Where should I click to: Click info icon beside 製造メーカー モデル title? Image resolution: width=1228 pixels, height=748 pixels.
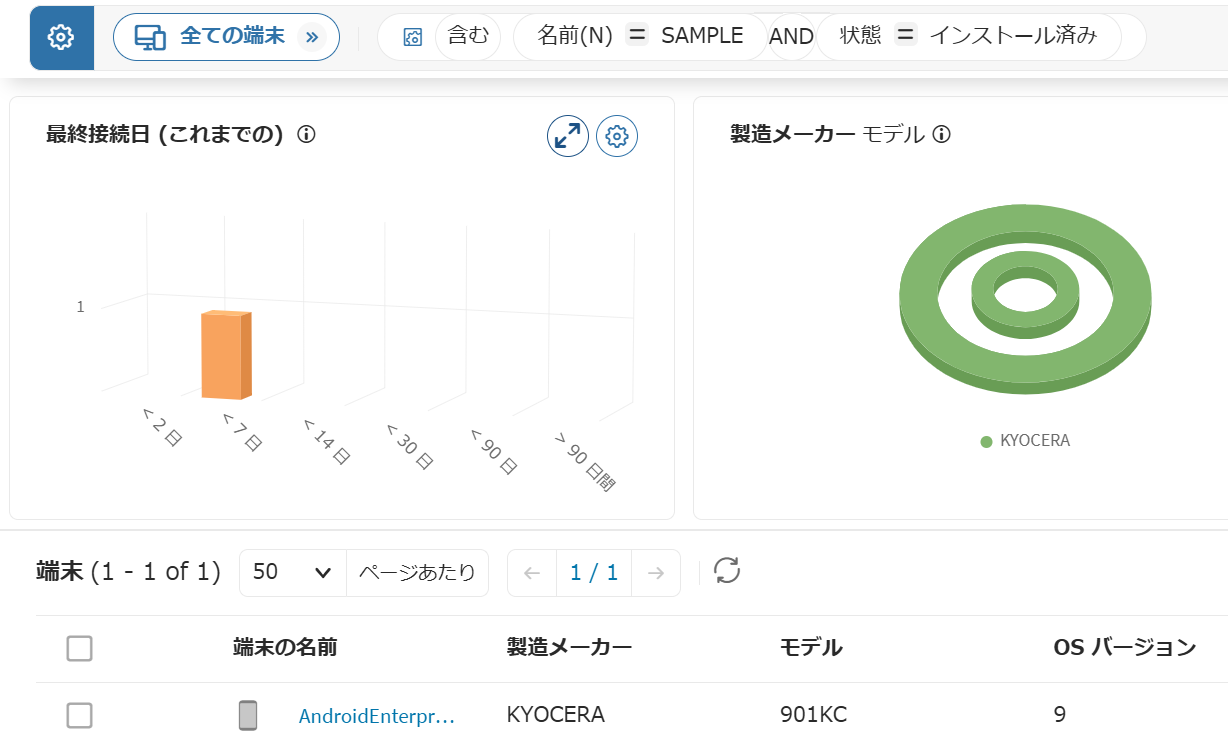[x=941, y=134]
